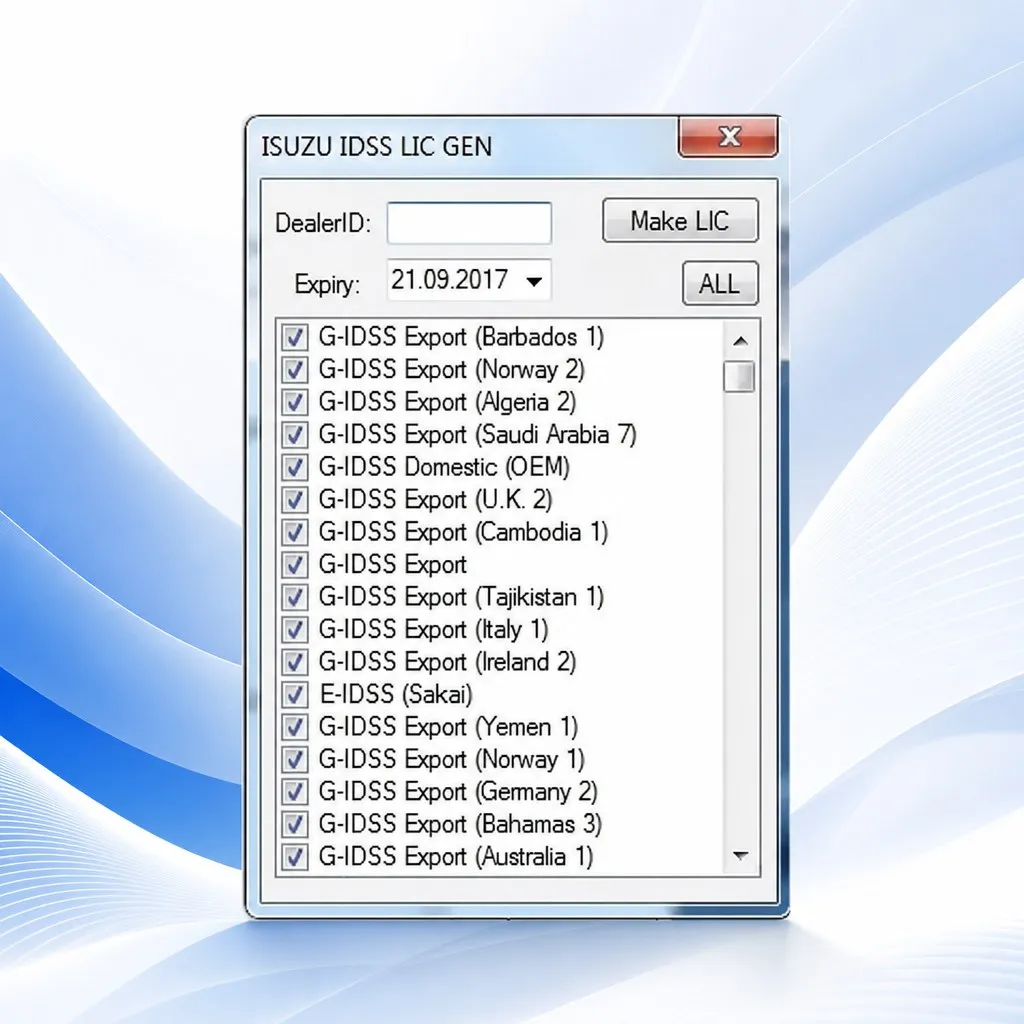Toggle E-IDSS (Sakai) checkbox
Image resolution: width=1024 pixels, height=1024 pixels.
point(294,695)
